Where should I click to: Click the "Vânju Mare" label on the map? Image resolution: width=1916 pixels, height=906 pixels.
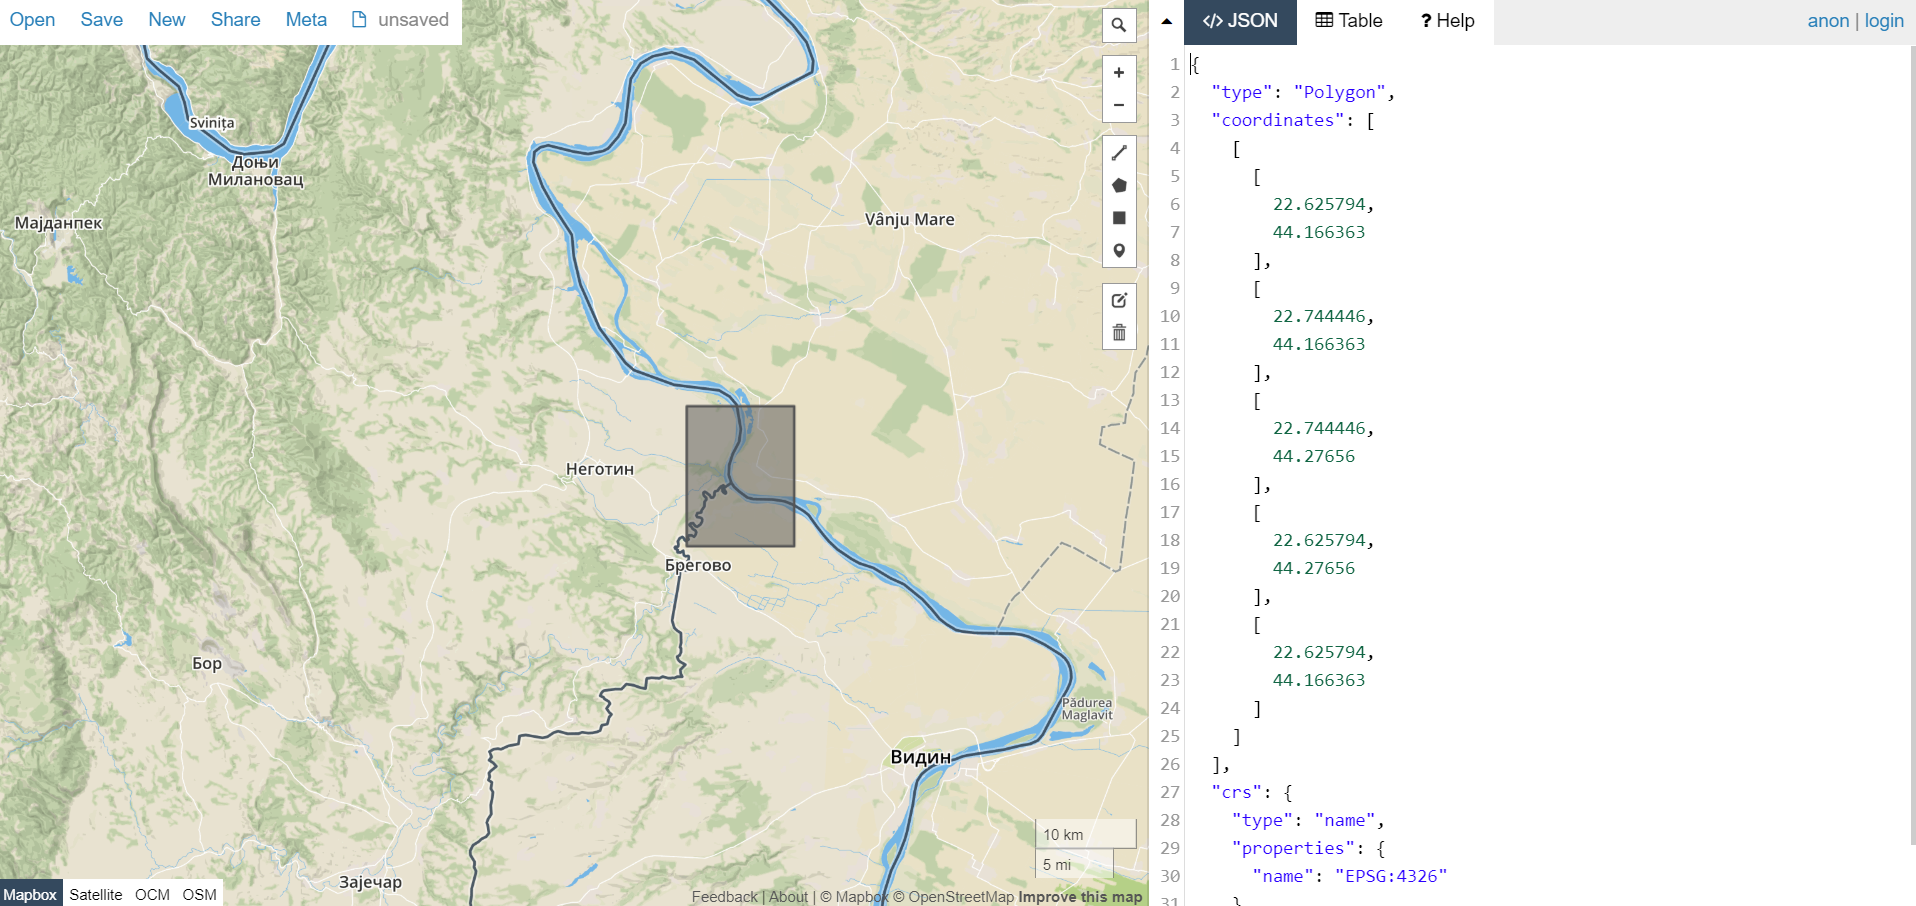[910, 219]
